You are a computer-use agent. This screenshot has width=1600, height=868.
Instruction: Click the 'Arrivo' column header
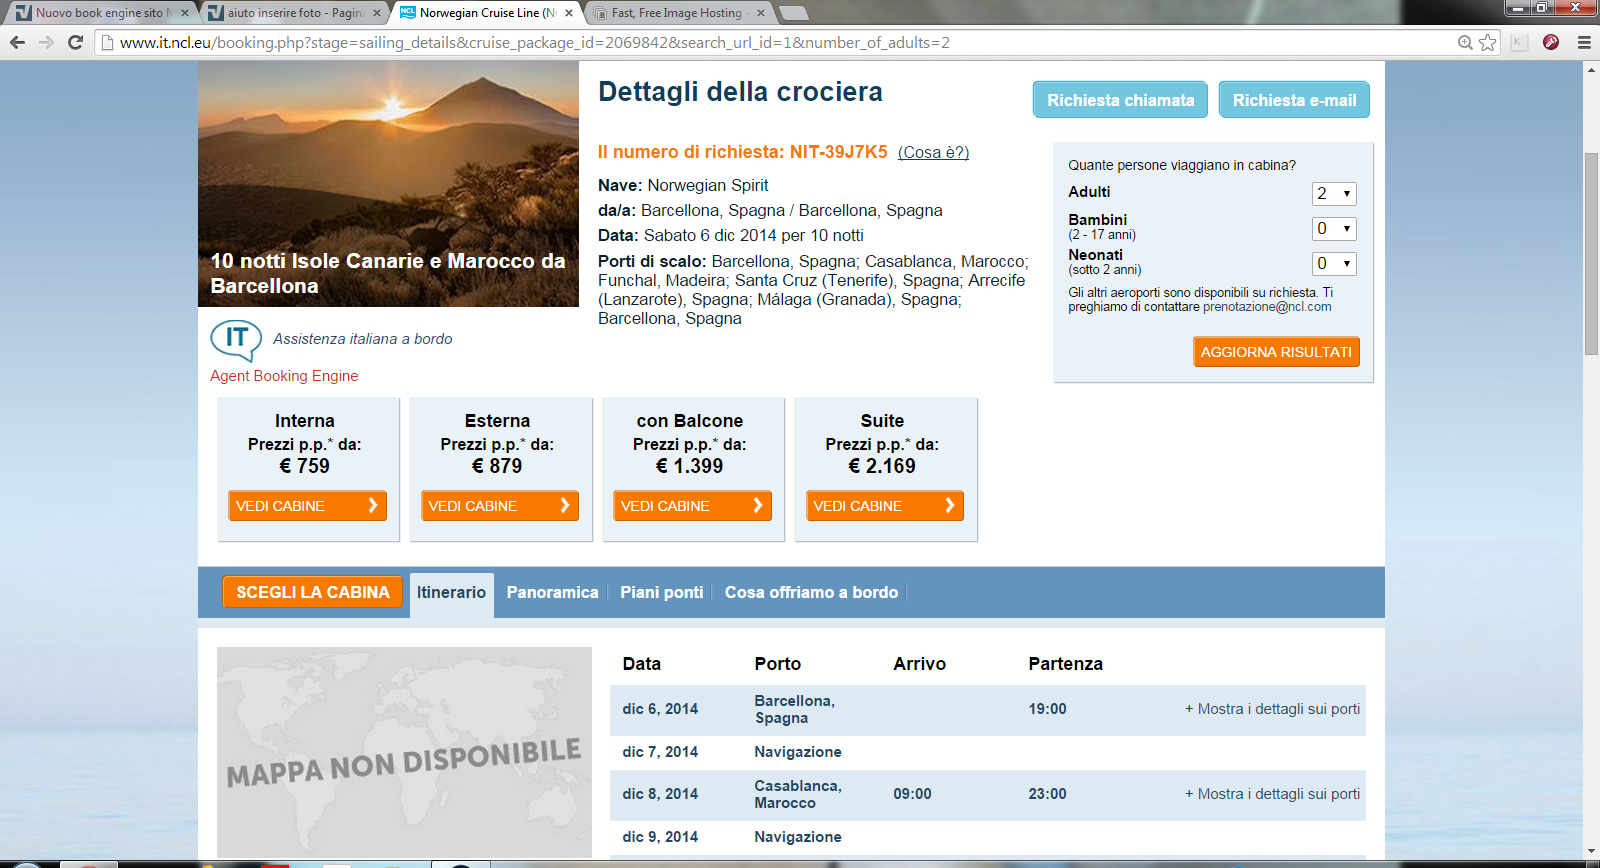(x=919, y=664)
